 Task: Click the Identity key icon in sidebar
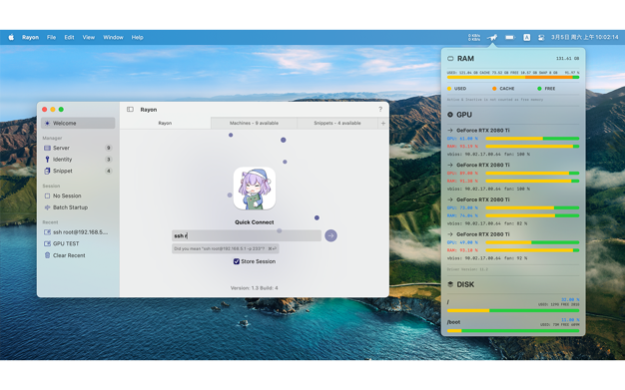47,159
